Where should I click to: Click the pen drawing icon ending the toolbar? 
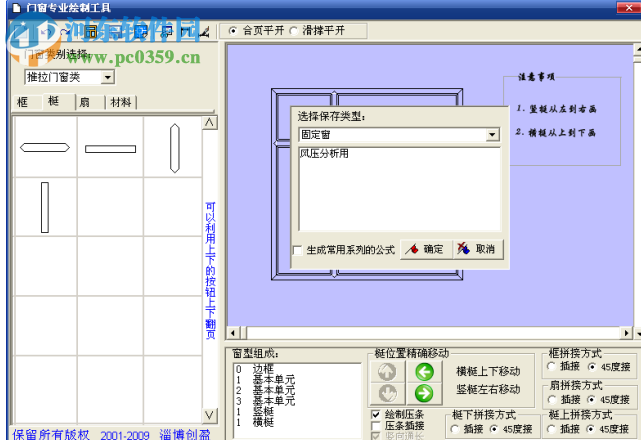(204, 32)
